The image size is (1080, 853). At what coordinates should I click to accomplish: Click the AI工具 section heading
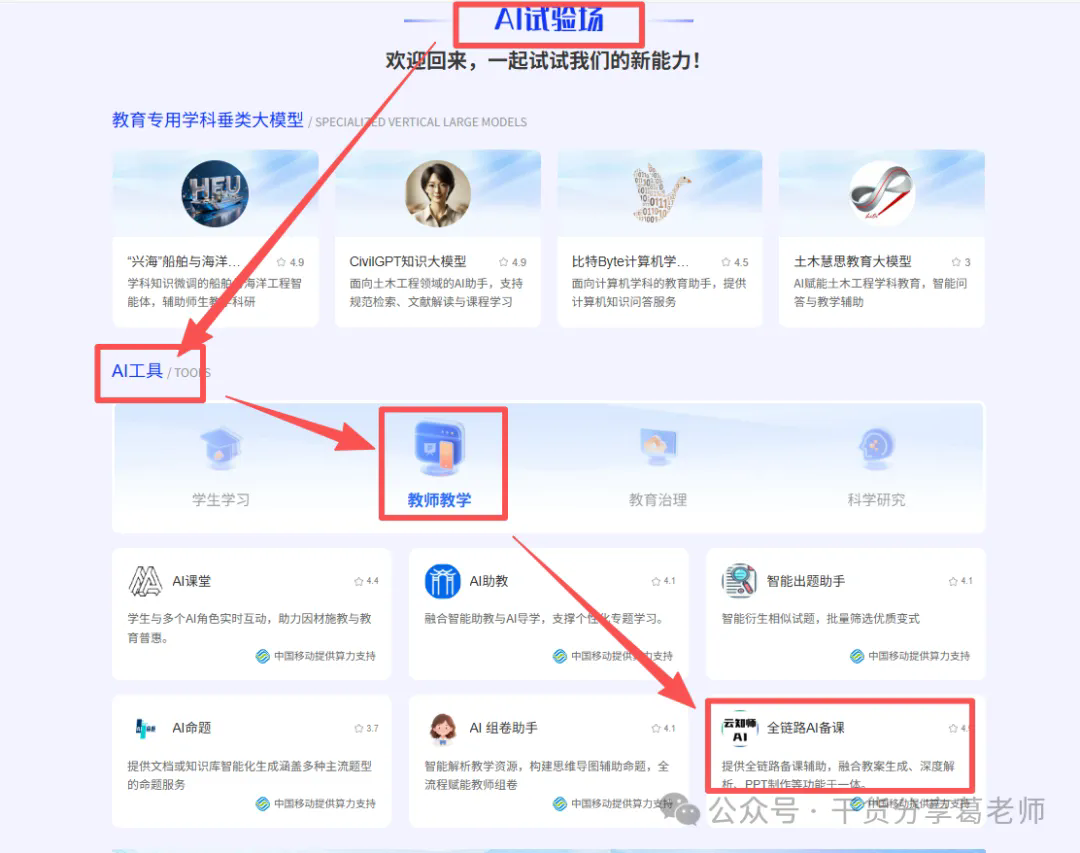(137, 371)
